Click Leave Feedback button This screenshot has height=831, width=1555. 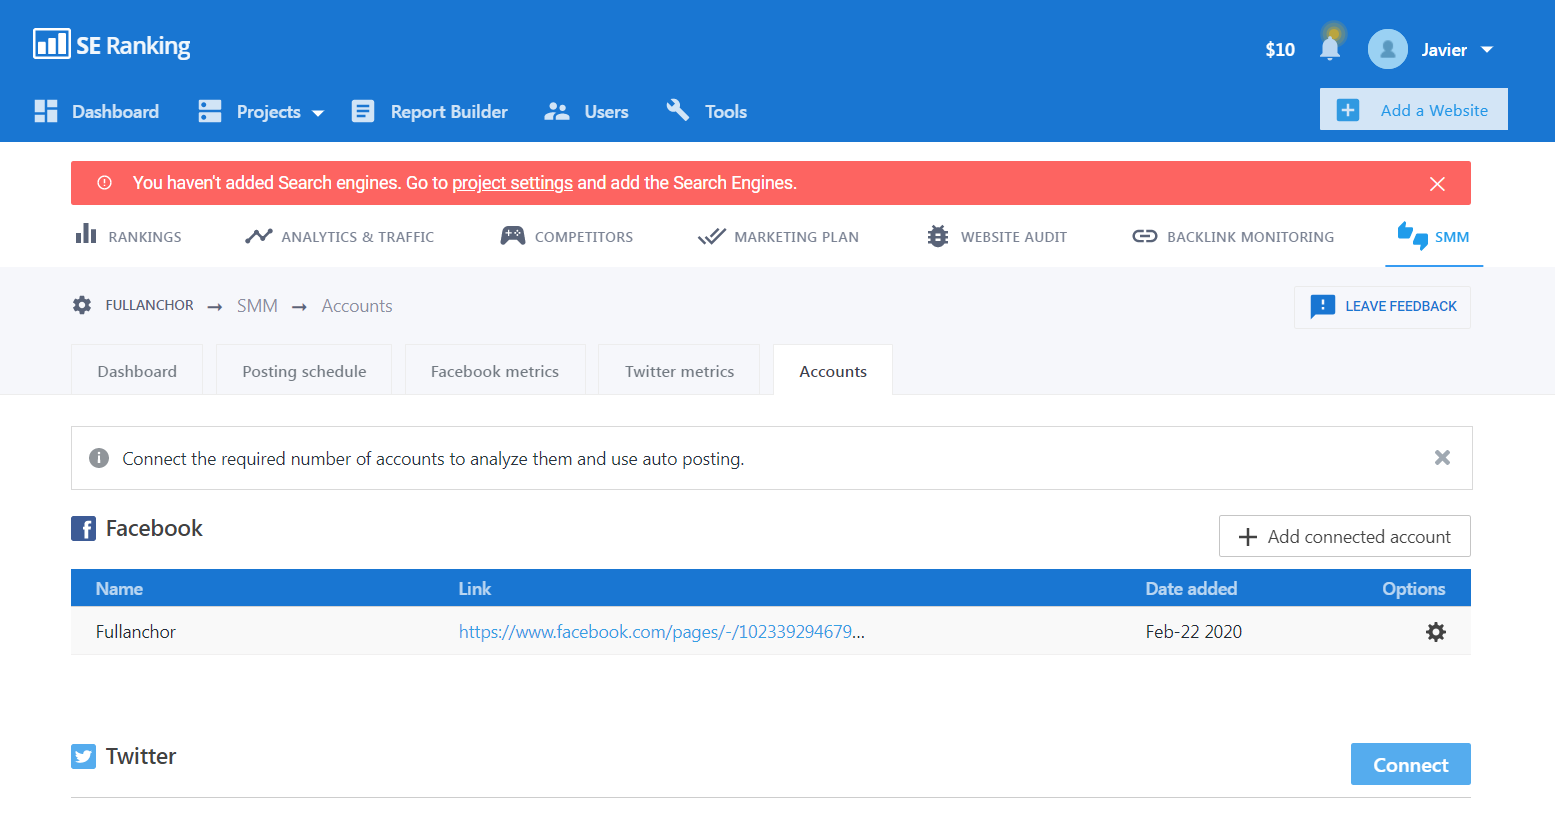coord(1382,307)
